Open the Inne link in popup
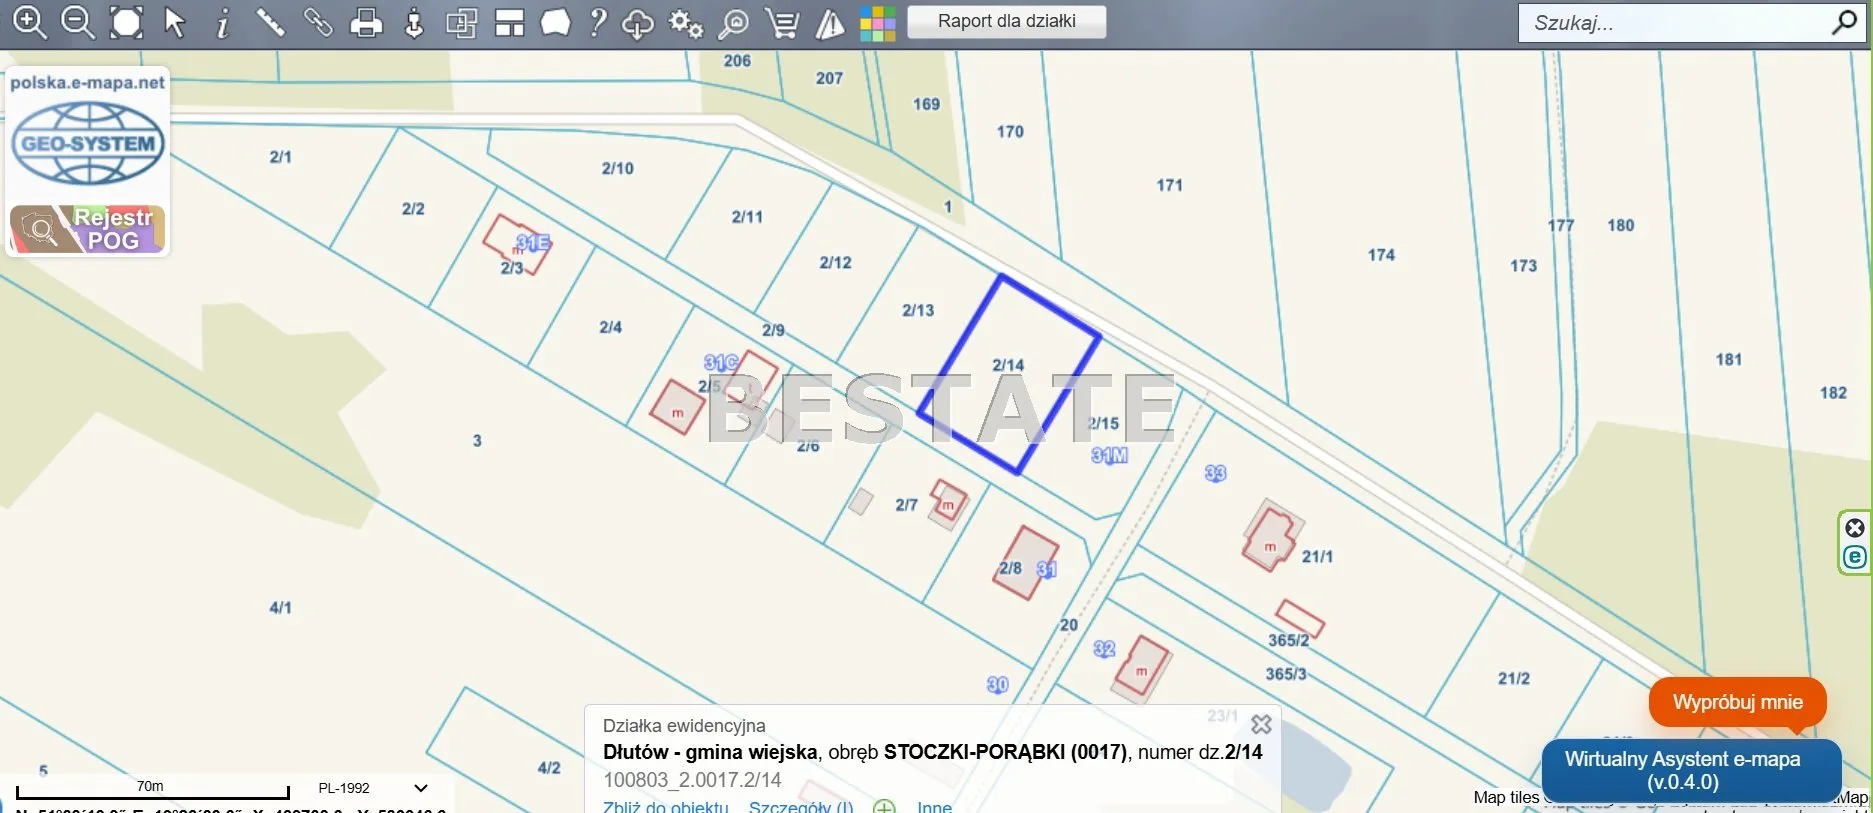Viewport: 1873px width, 813px height. [x=934, y=806]
